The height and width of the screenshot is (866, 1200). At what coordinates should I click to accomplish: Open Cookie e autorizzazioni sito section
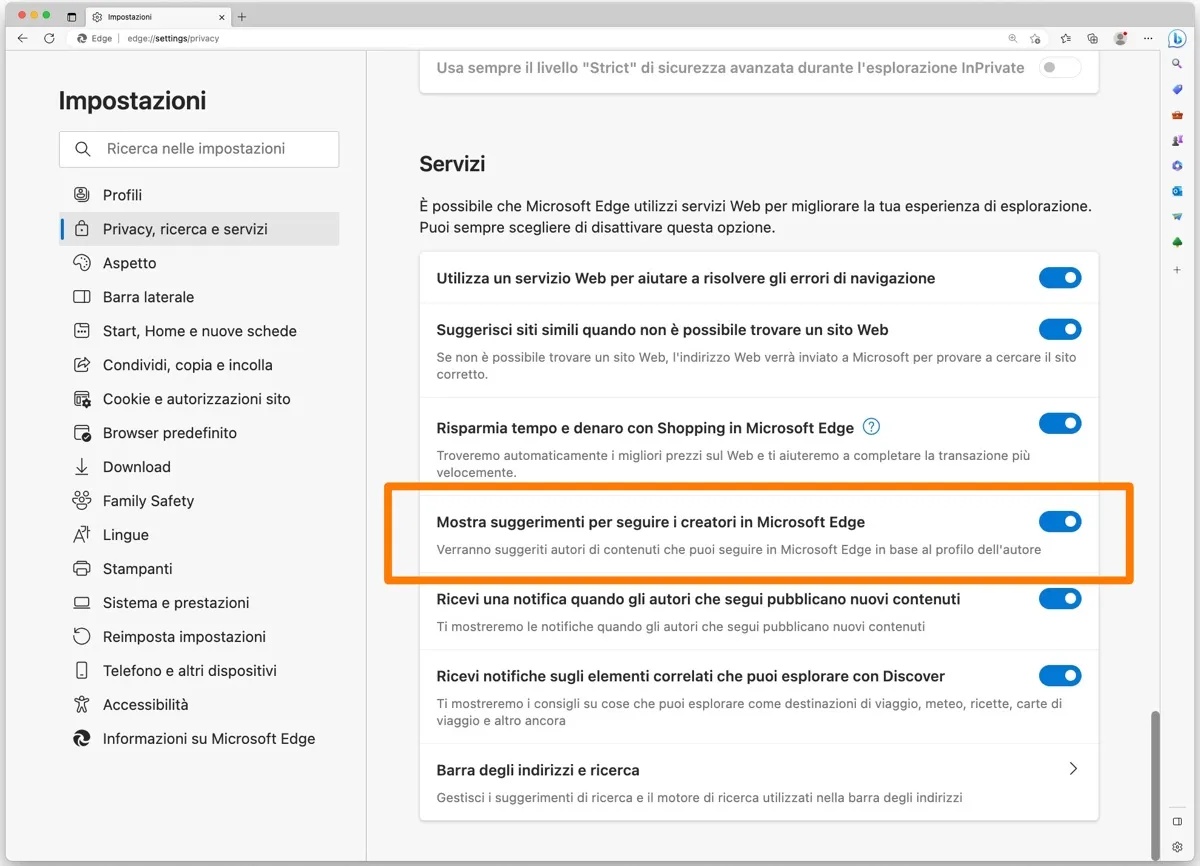click(199, 399)
